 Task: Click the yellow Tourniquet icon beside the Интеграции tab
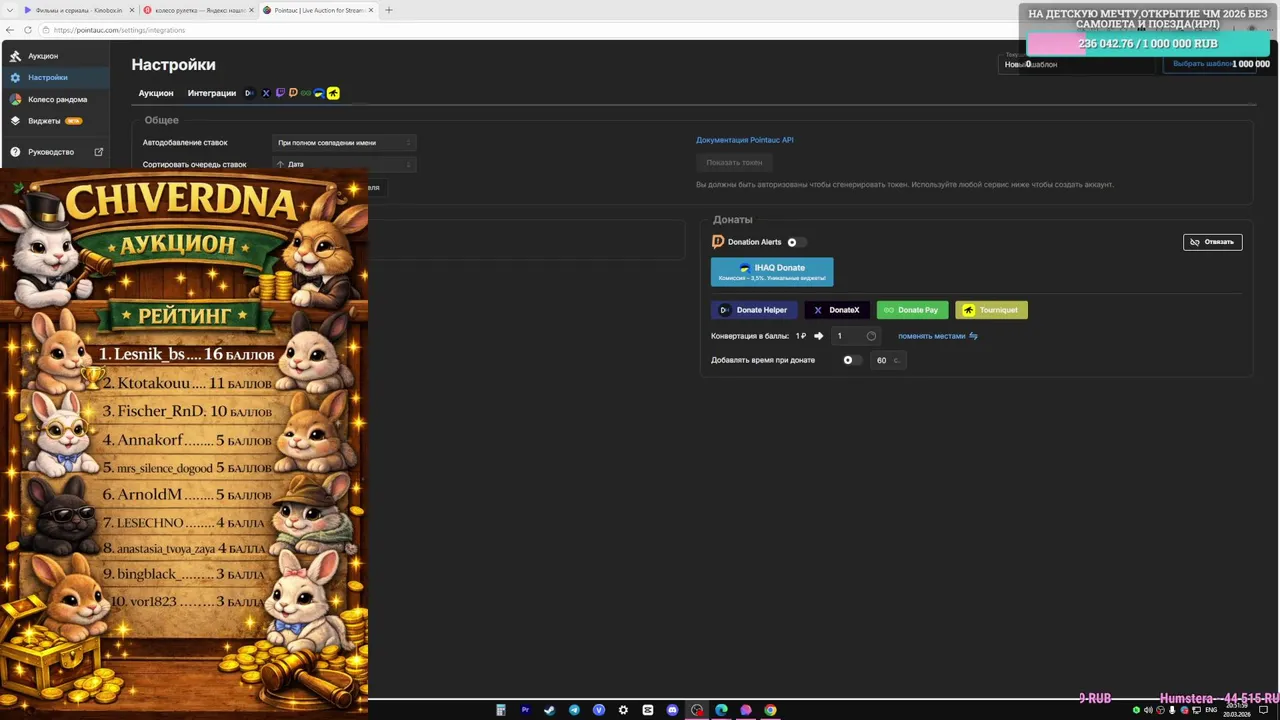pyautogui.click(x=333, y=93)
